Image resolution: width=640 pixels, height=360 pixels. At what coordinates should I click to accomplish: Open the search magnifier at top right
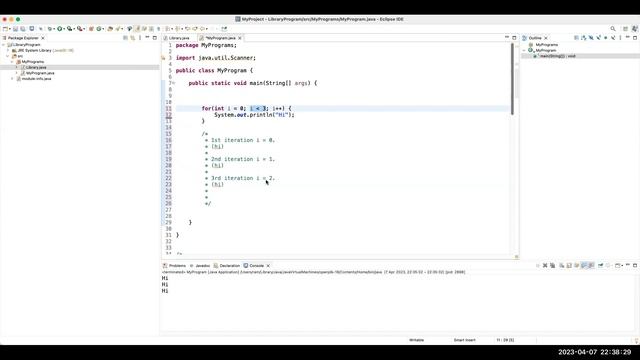[613, 29]
